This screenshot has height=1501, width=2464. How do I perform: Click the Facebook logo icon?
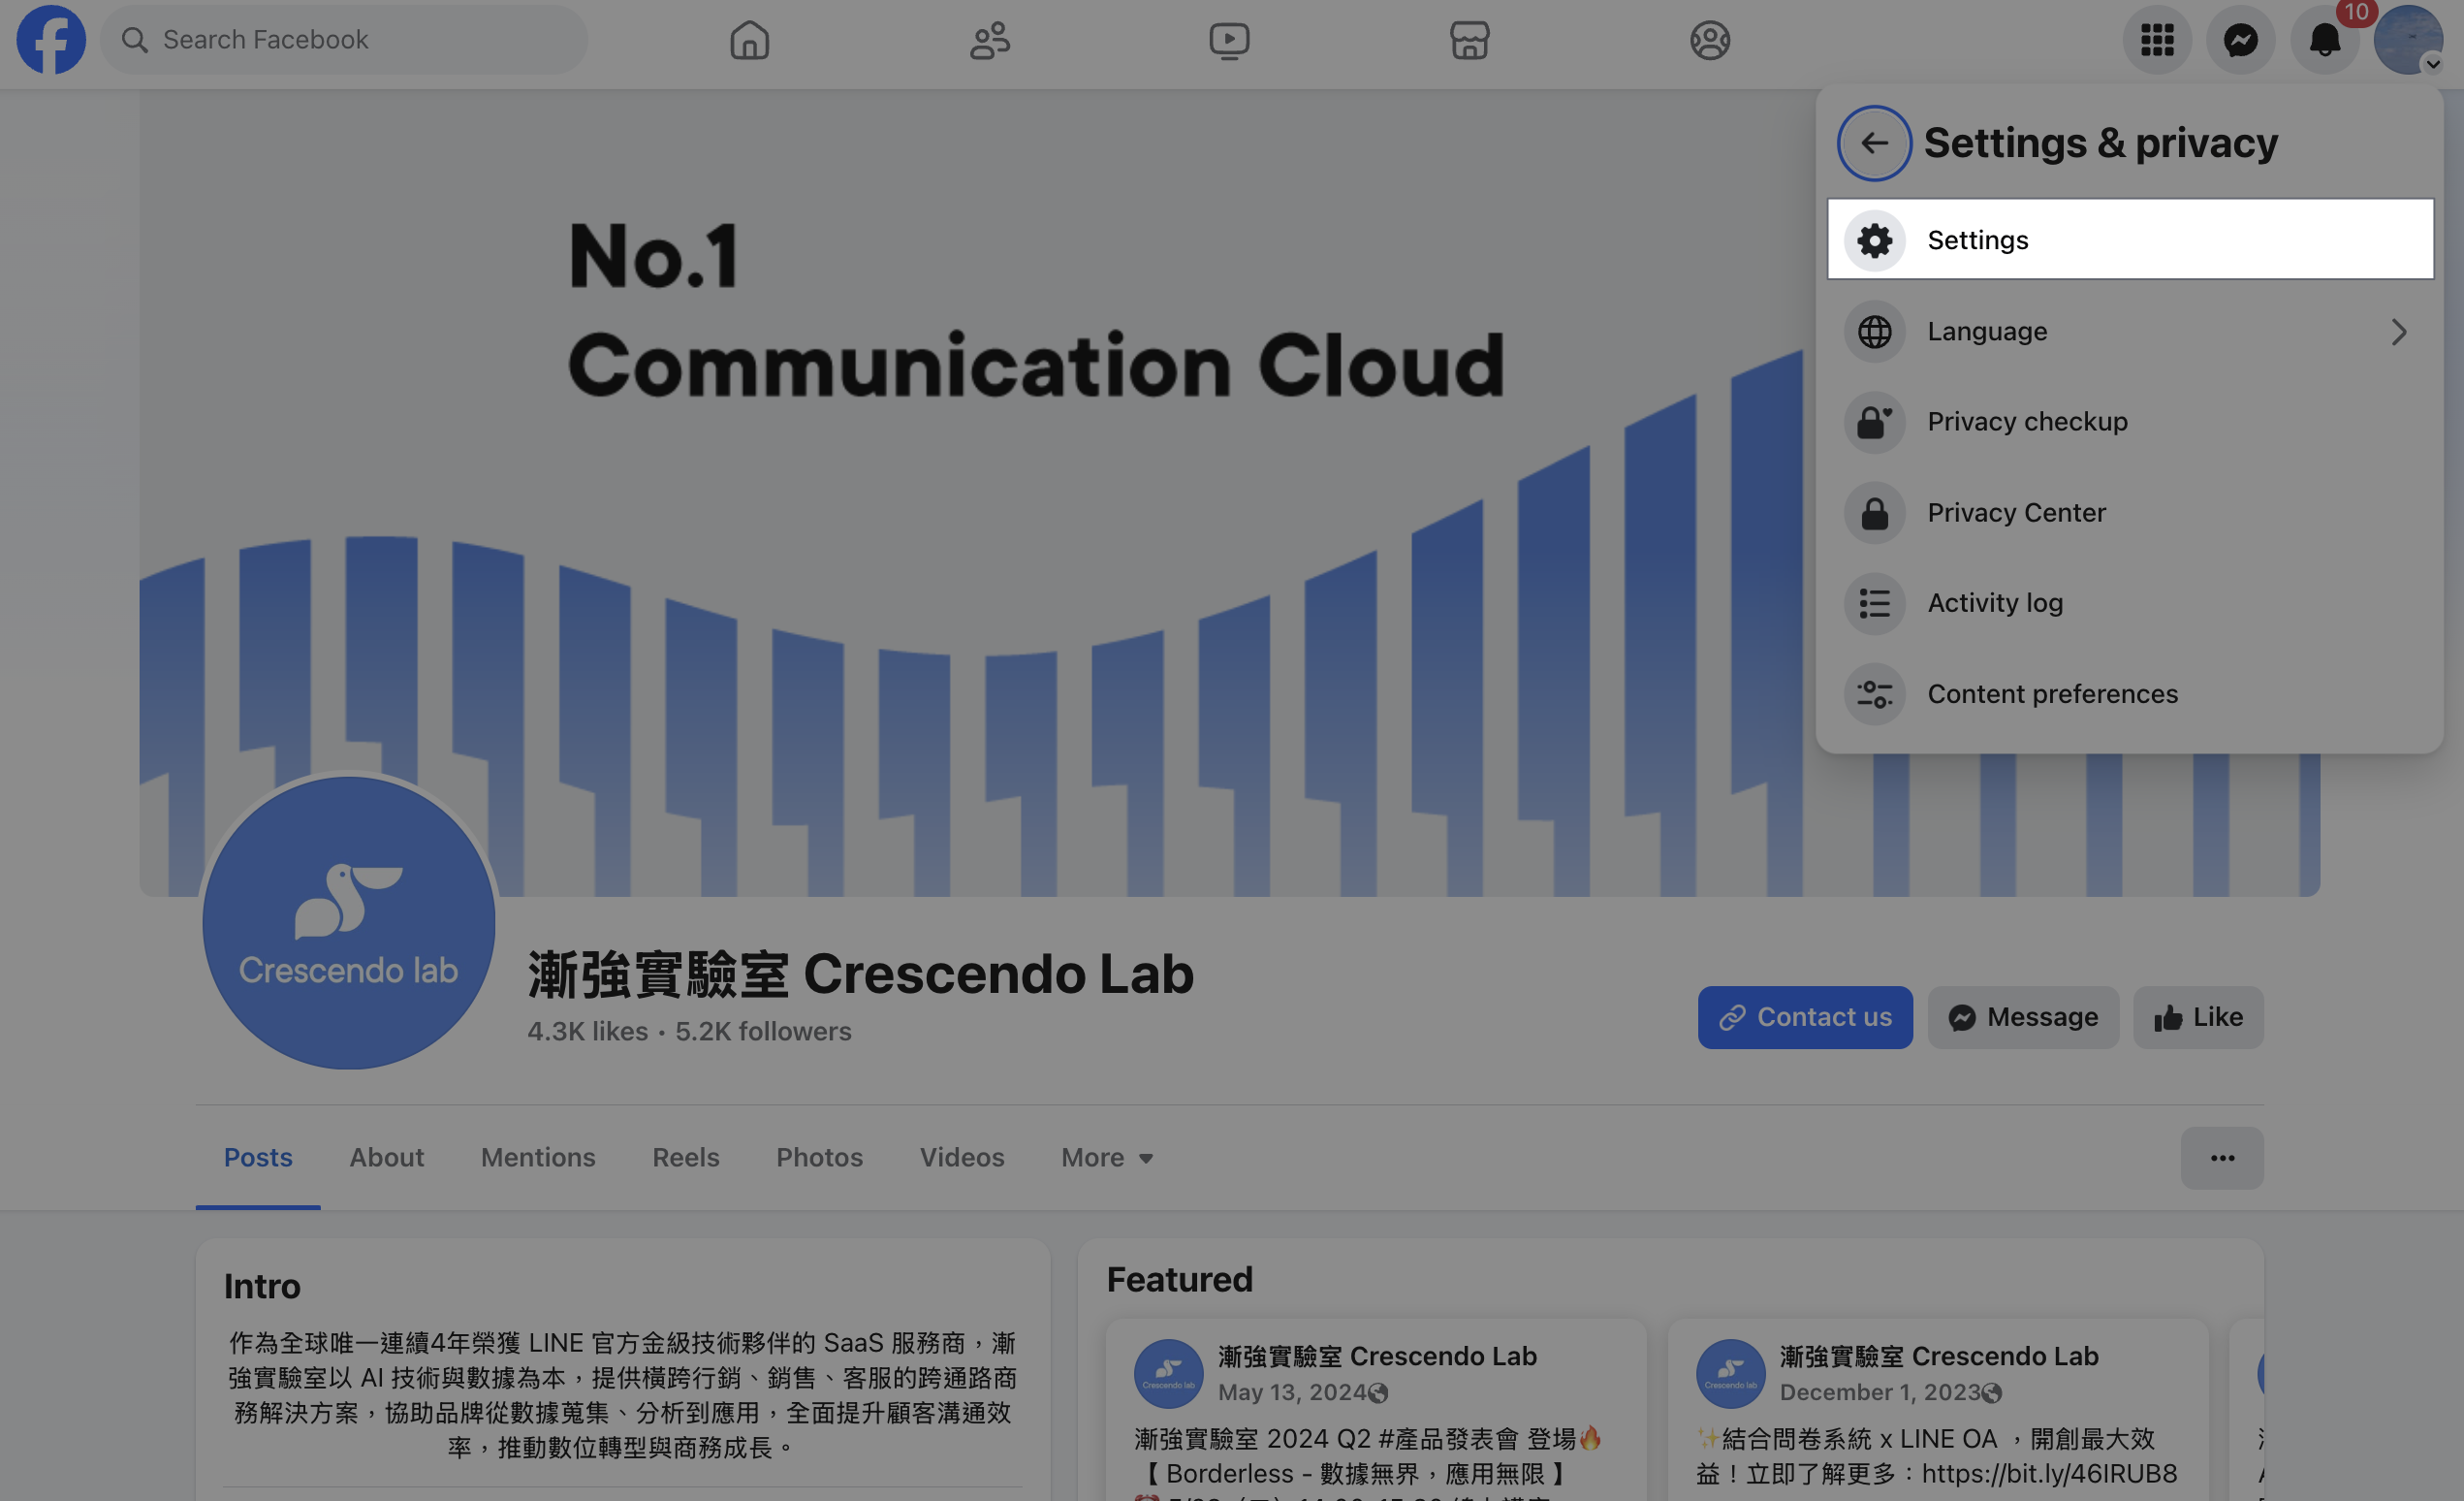click(51, 40)
